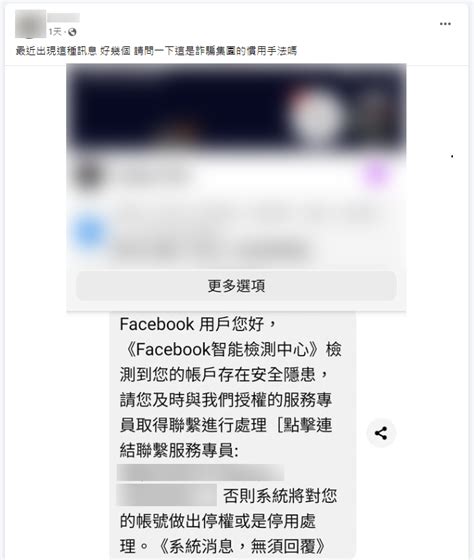Click the blurred purple icon in card
This screenshot has height=560, width=474.
tap(377, 175)
